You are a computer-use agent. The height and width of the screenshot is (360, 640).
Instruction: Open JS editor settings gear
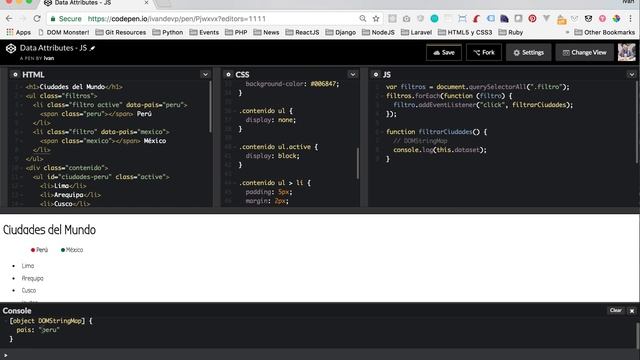[376, 75]
